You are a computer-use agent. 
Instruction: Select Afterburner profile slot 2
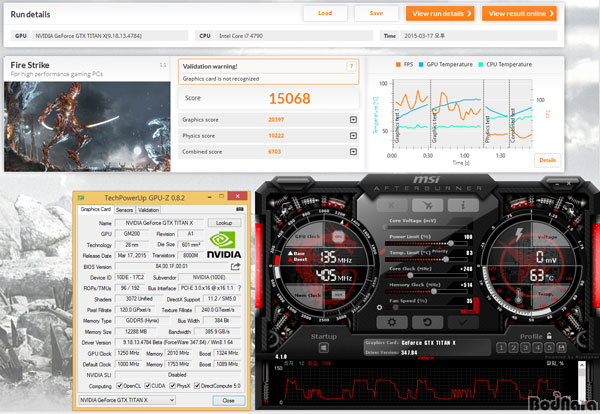[x=513, y=347]
